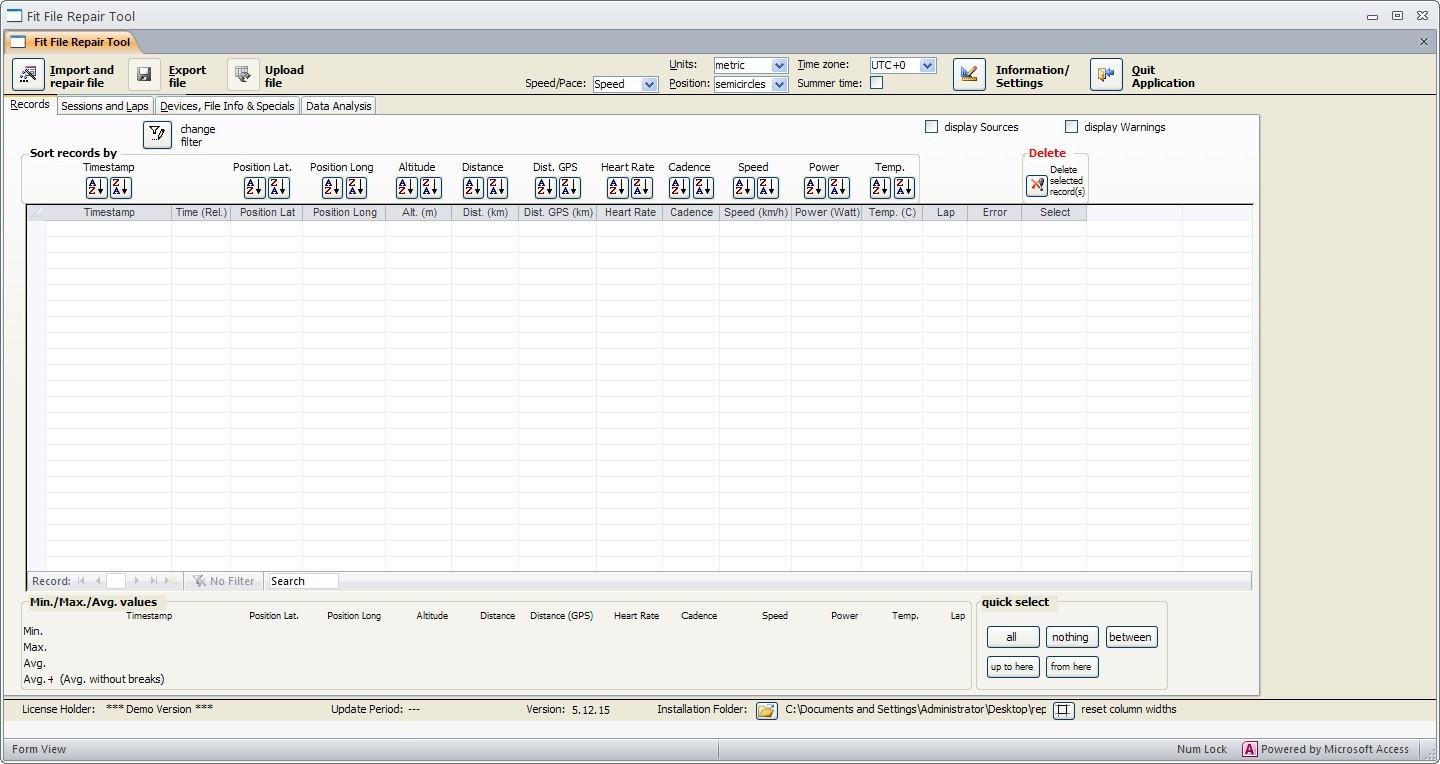Click the records Search field
The height and width of the screenshot is (764, 1440).
pyautogui.click(x=303, y=581)
